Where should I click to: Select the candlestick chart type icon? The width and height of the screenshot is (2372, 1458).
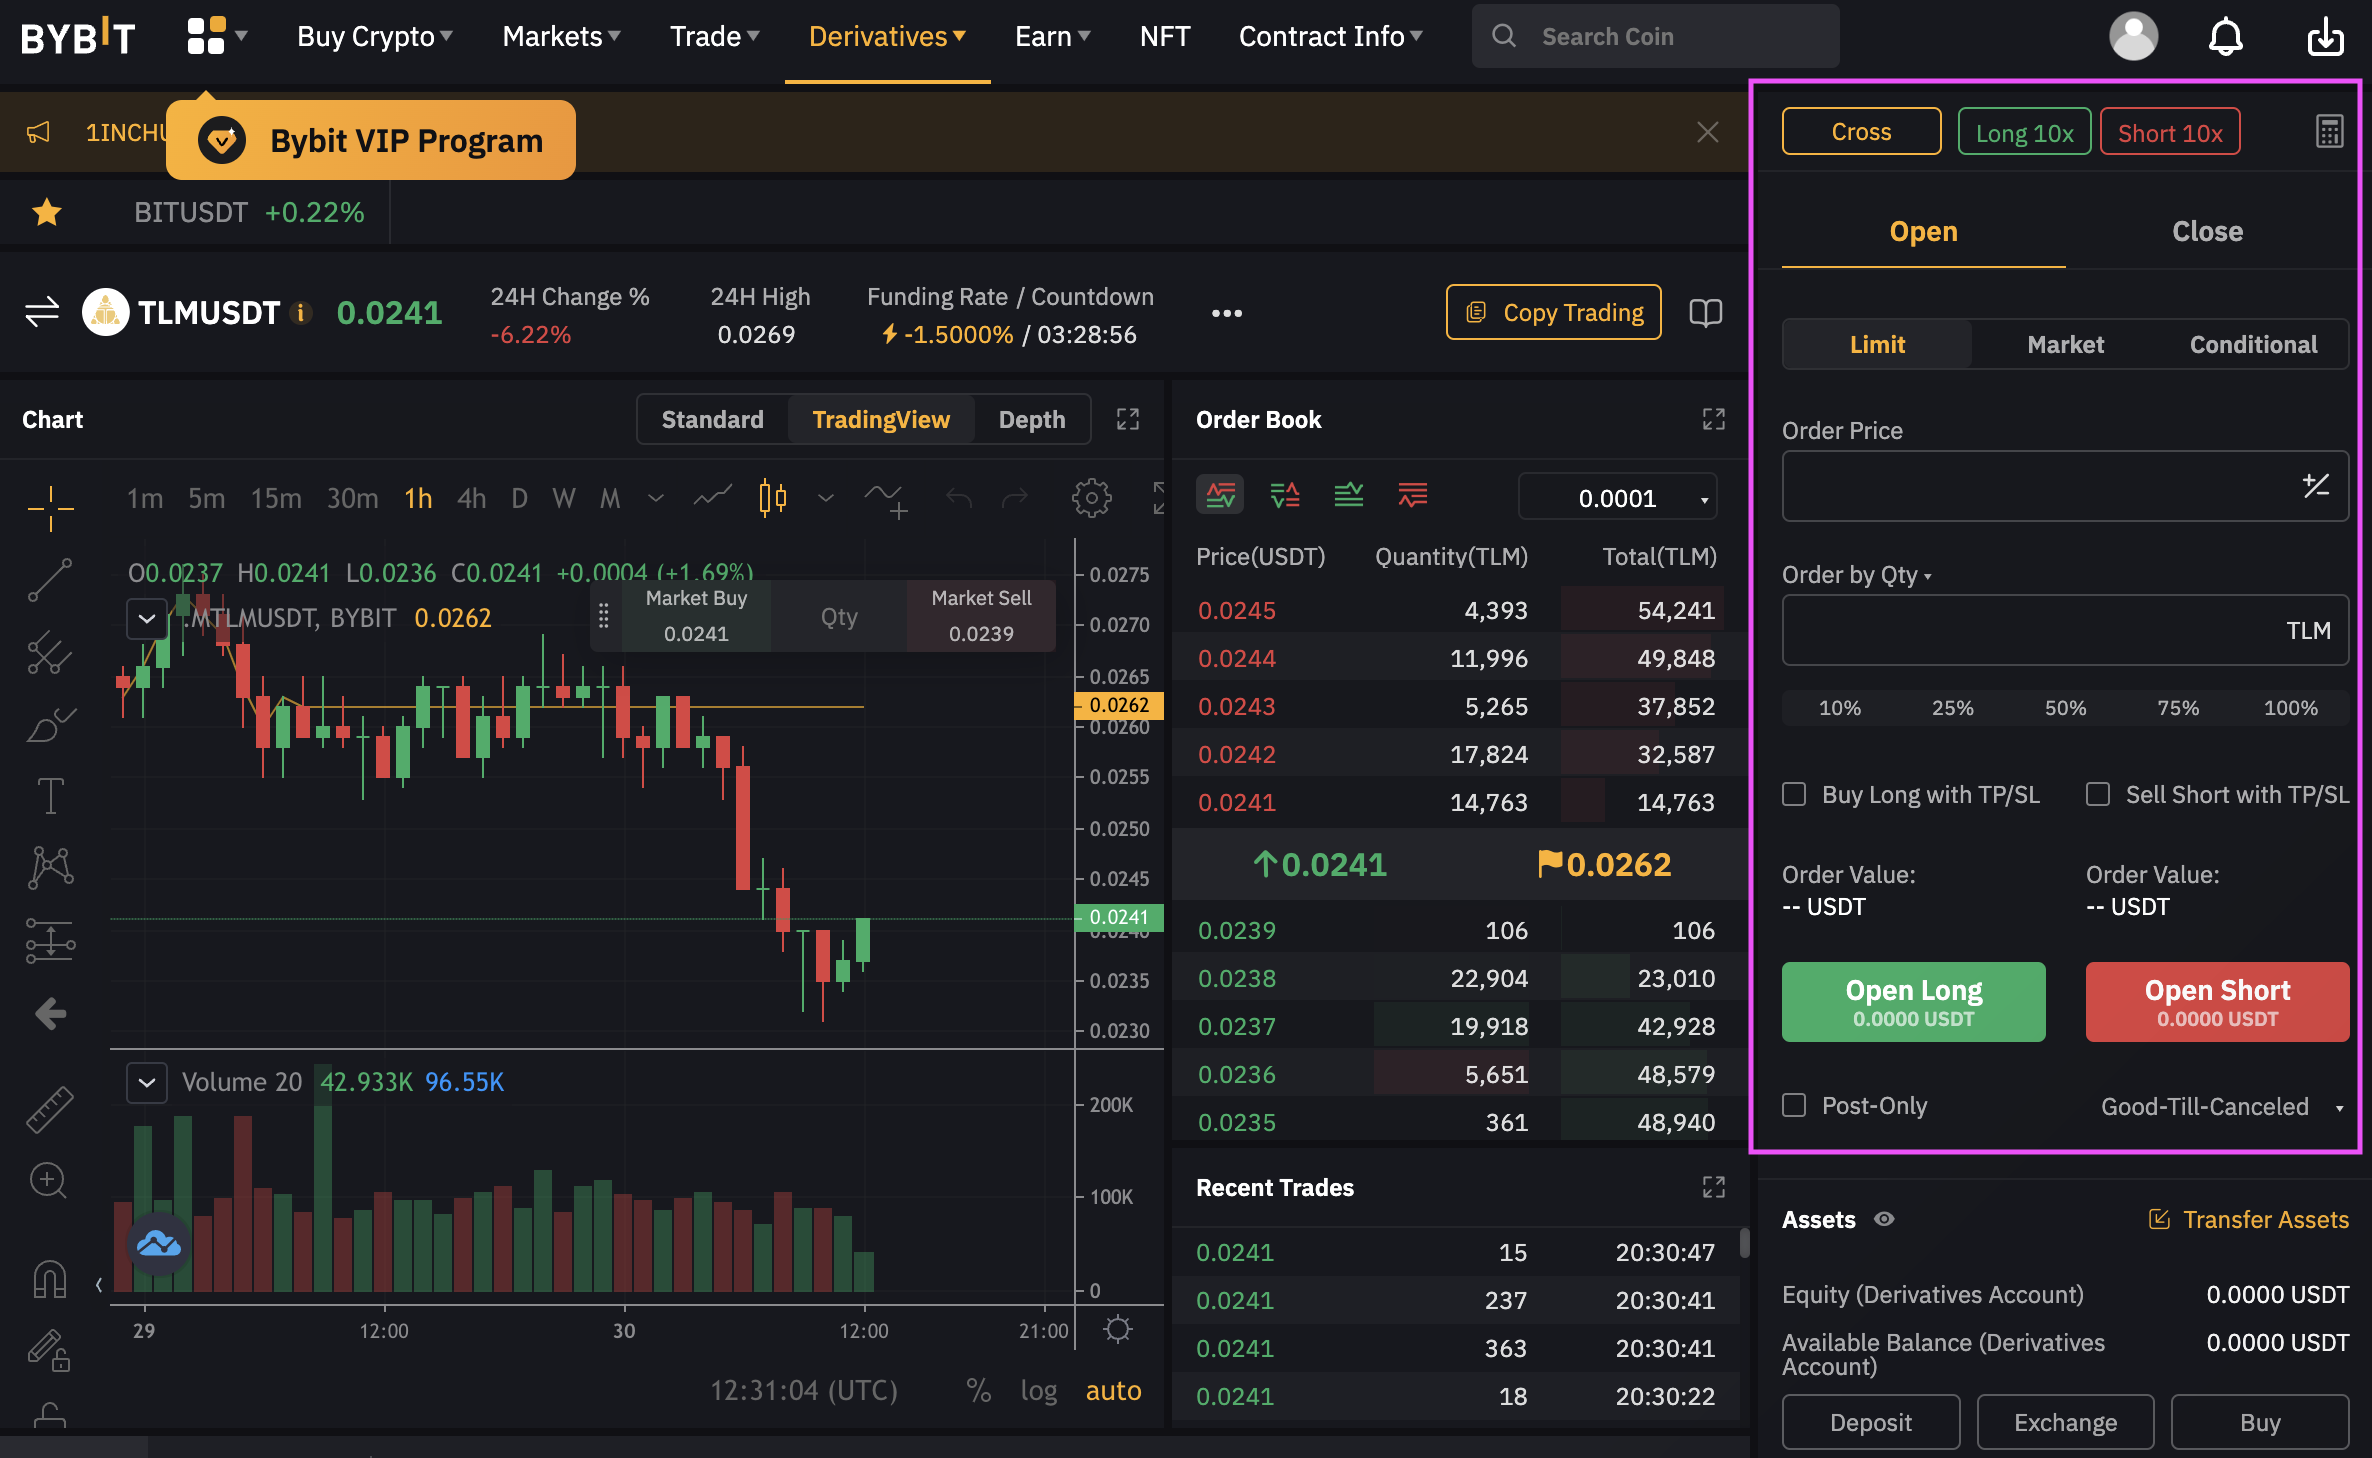[x=772, y=497]
